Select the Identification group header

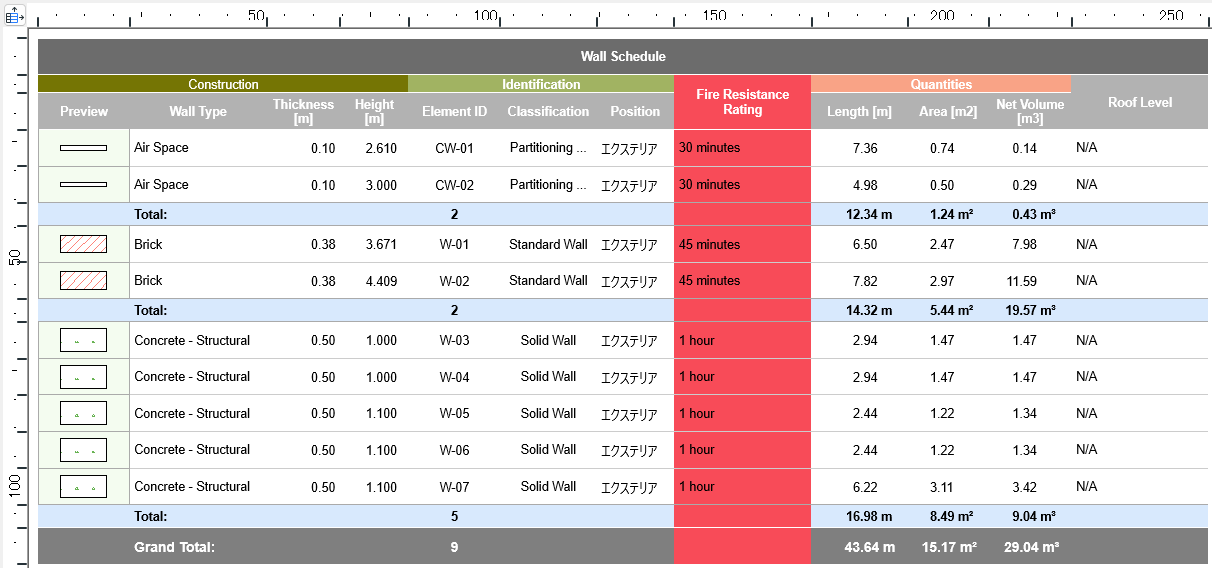pos(540,85)
